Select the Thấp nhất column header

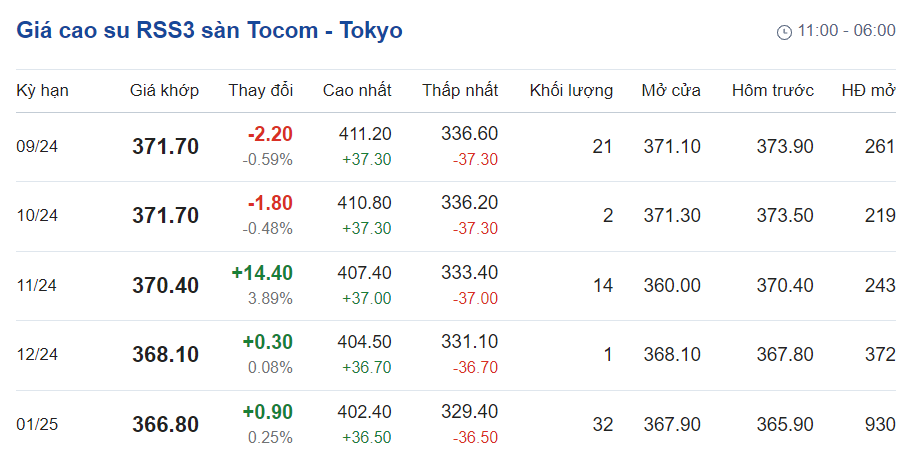click(460, 91)
